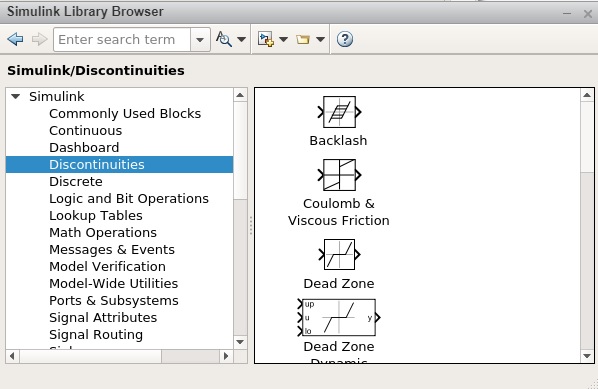598x389 pixels.
Task: Click the back navigation arrow
Action: (15, 39)
